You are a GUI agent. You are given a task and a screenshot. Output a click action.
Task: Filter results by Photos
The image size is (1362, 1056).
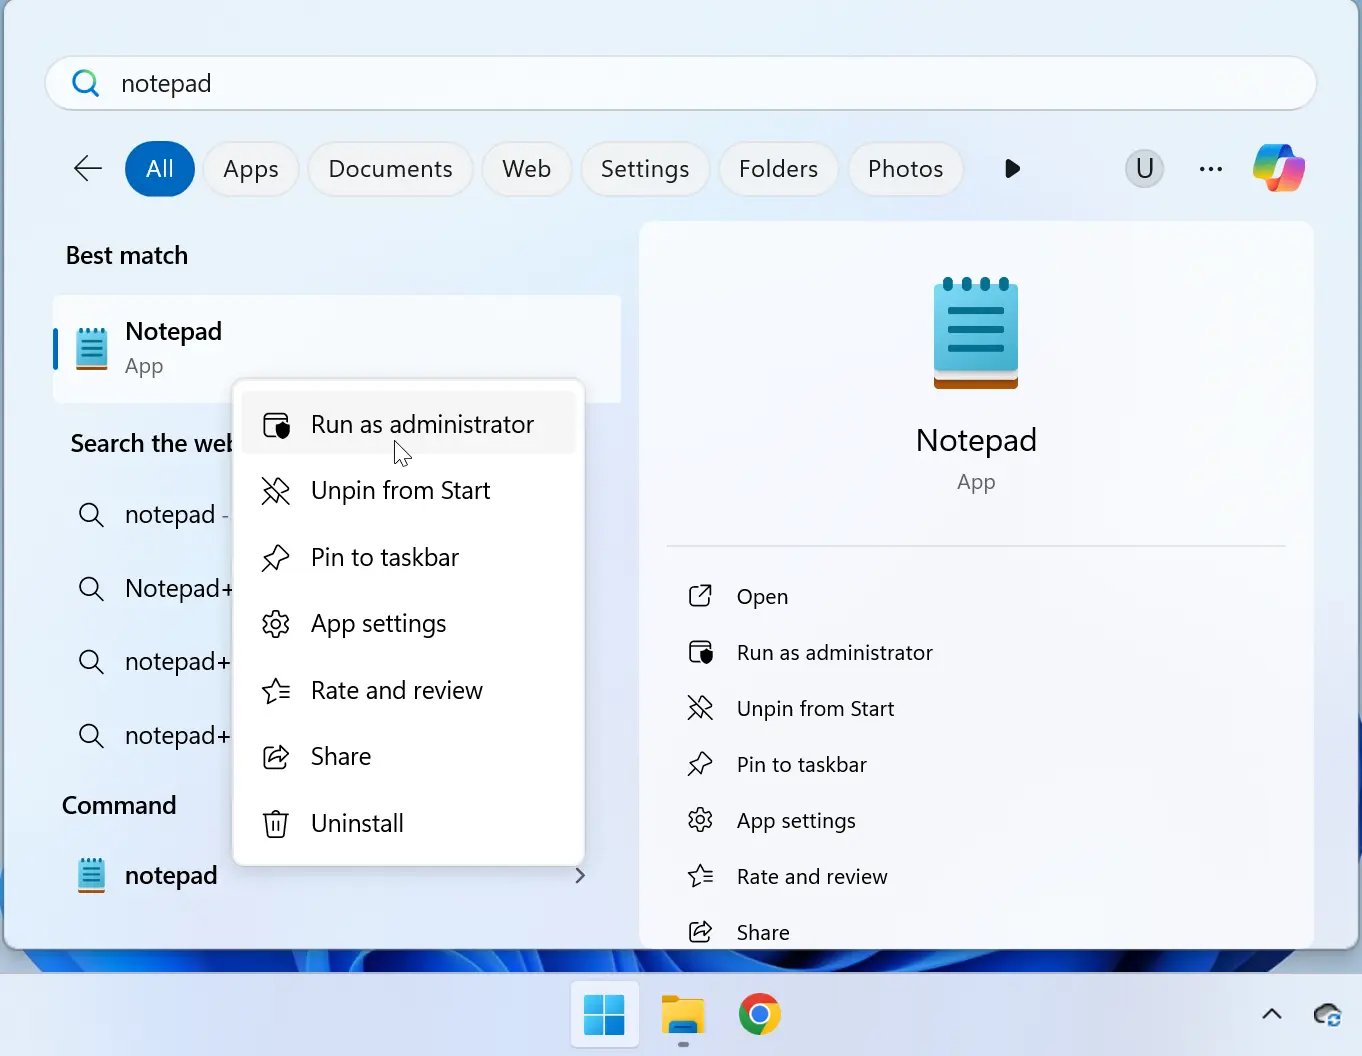(x=905, y=169)
